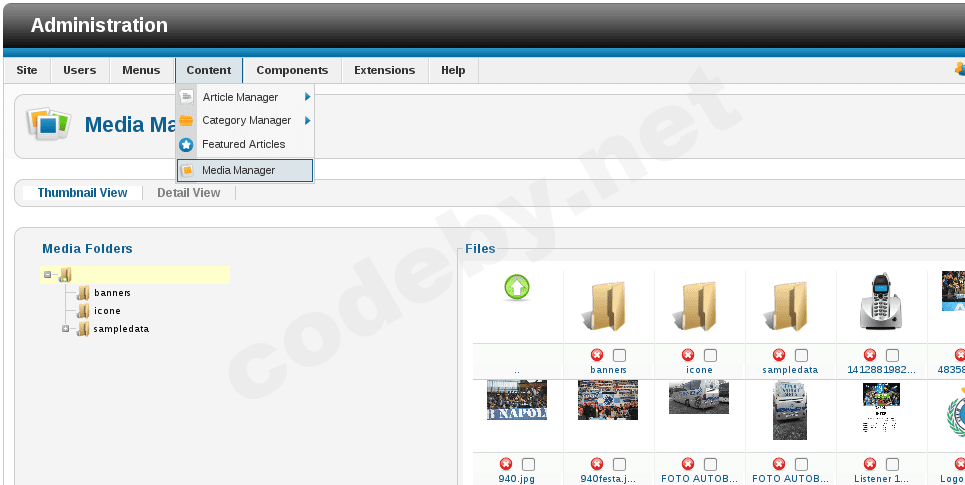Select banners in Media Folders tree

tap(112, 293)
